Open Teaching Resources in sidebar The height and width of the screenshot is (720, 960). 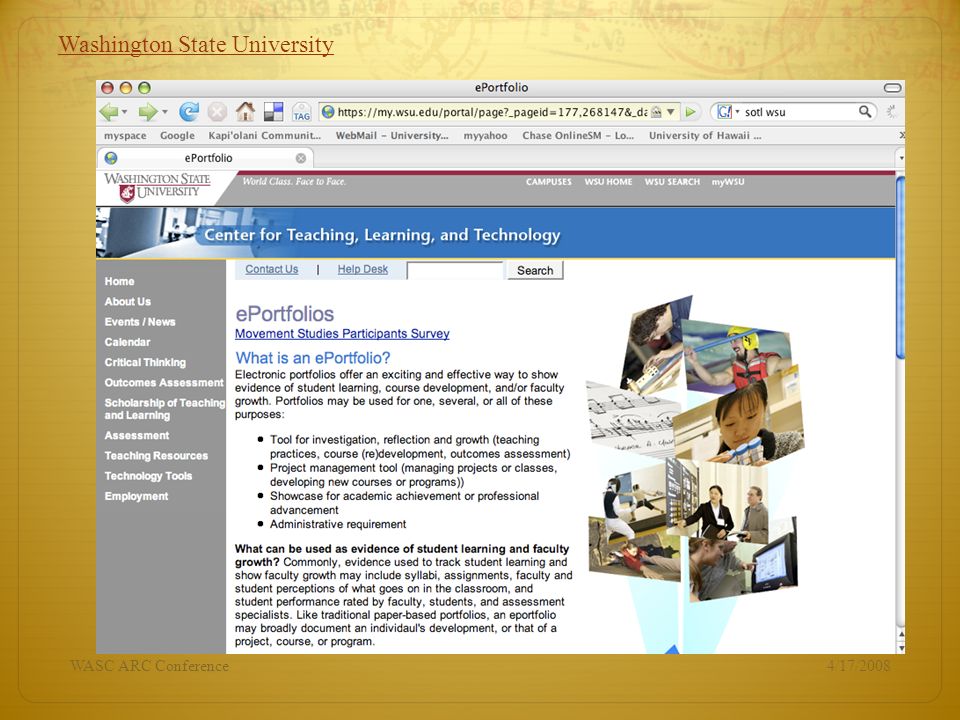pyautogui.click(x=156, y=456)
